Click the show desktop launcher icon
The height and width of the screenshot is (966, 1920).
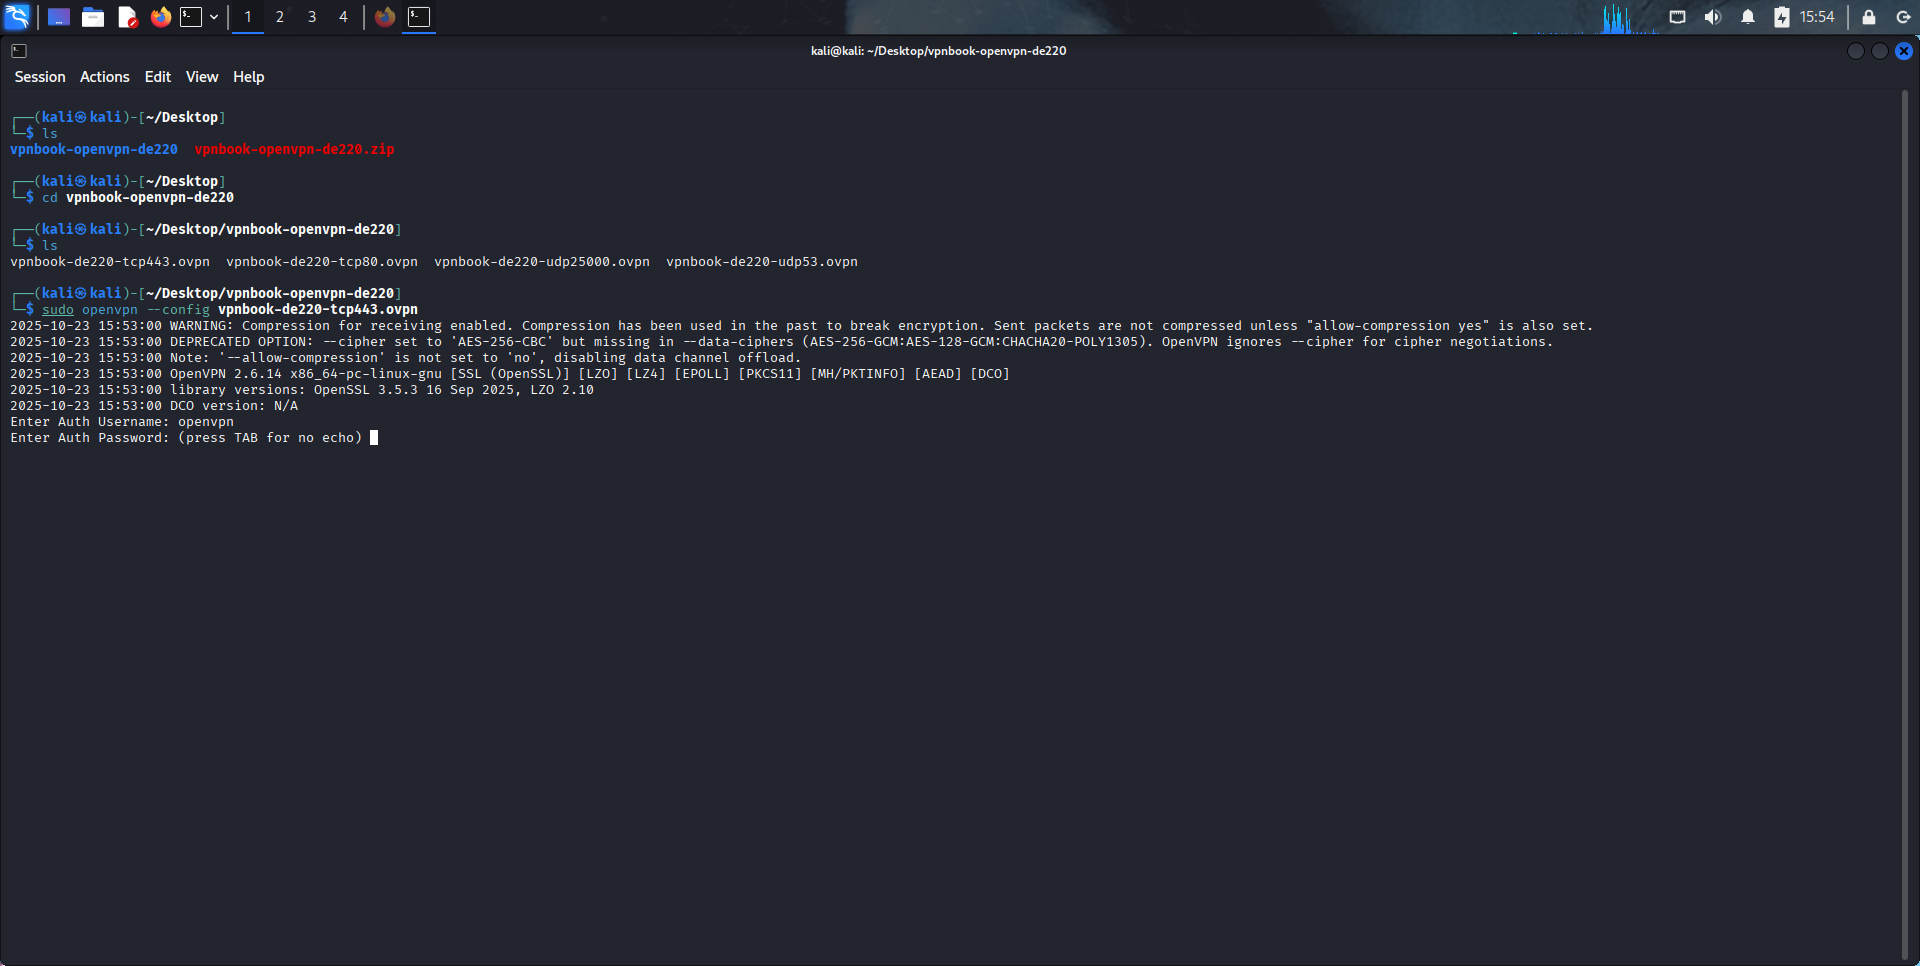pos(59,17)
